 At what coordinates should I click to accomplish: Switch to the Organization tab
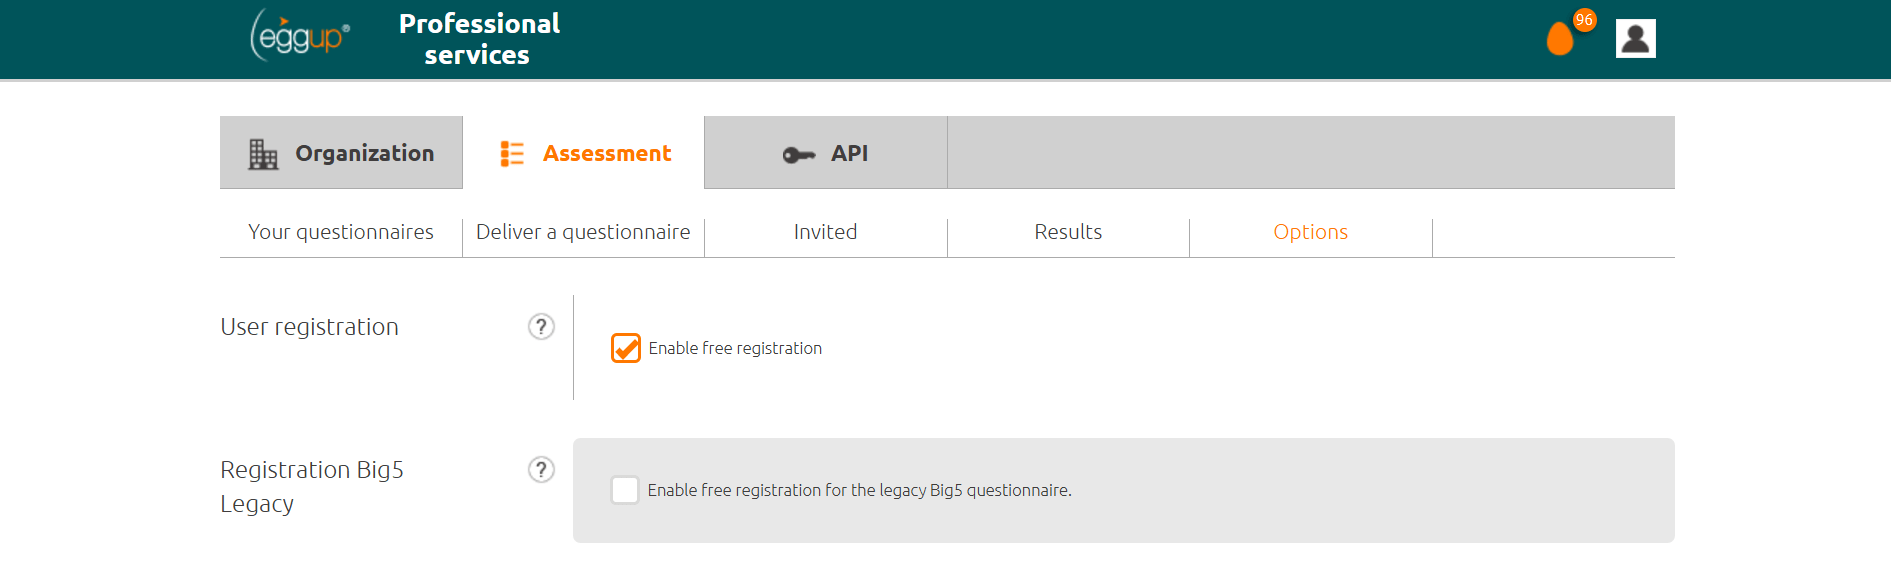pos(341,153)
